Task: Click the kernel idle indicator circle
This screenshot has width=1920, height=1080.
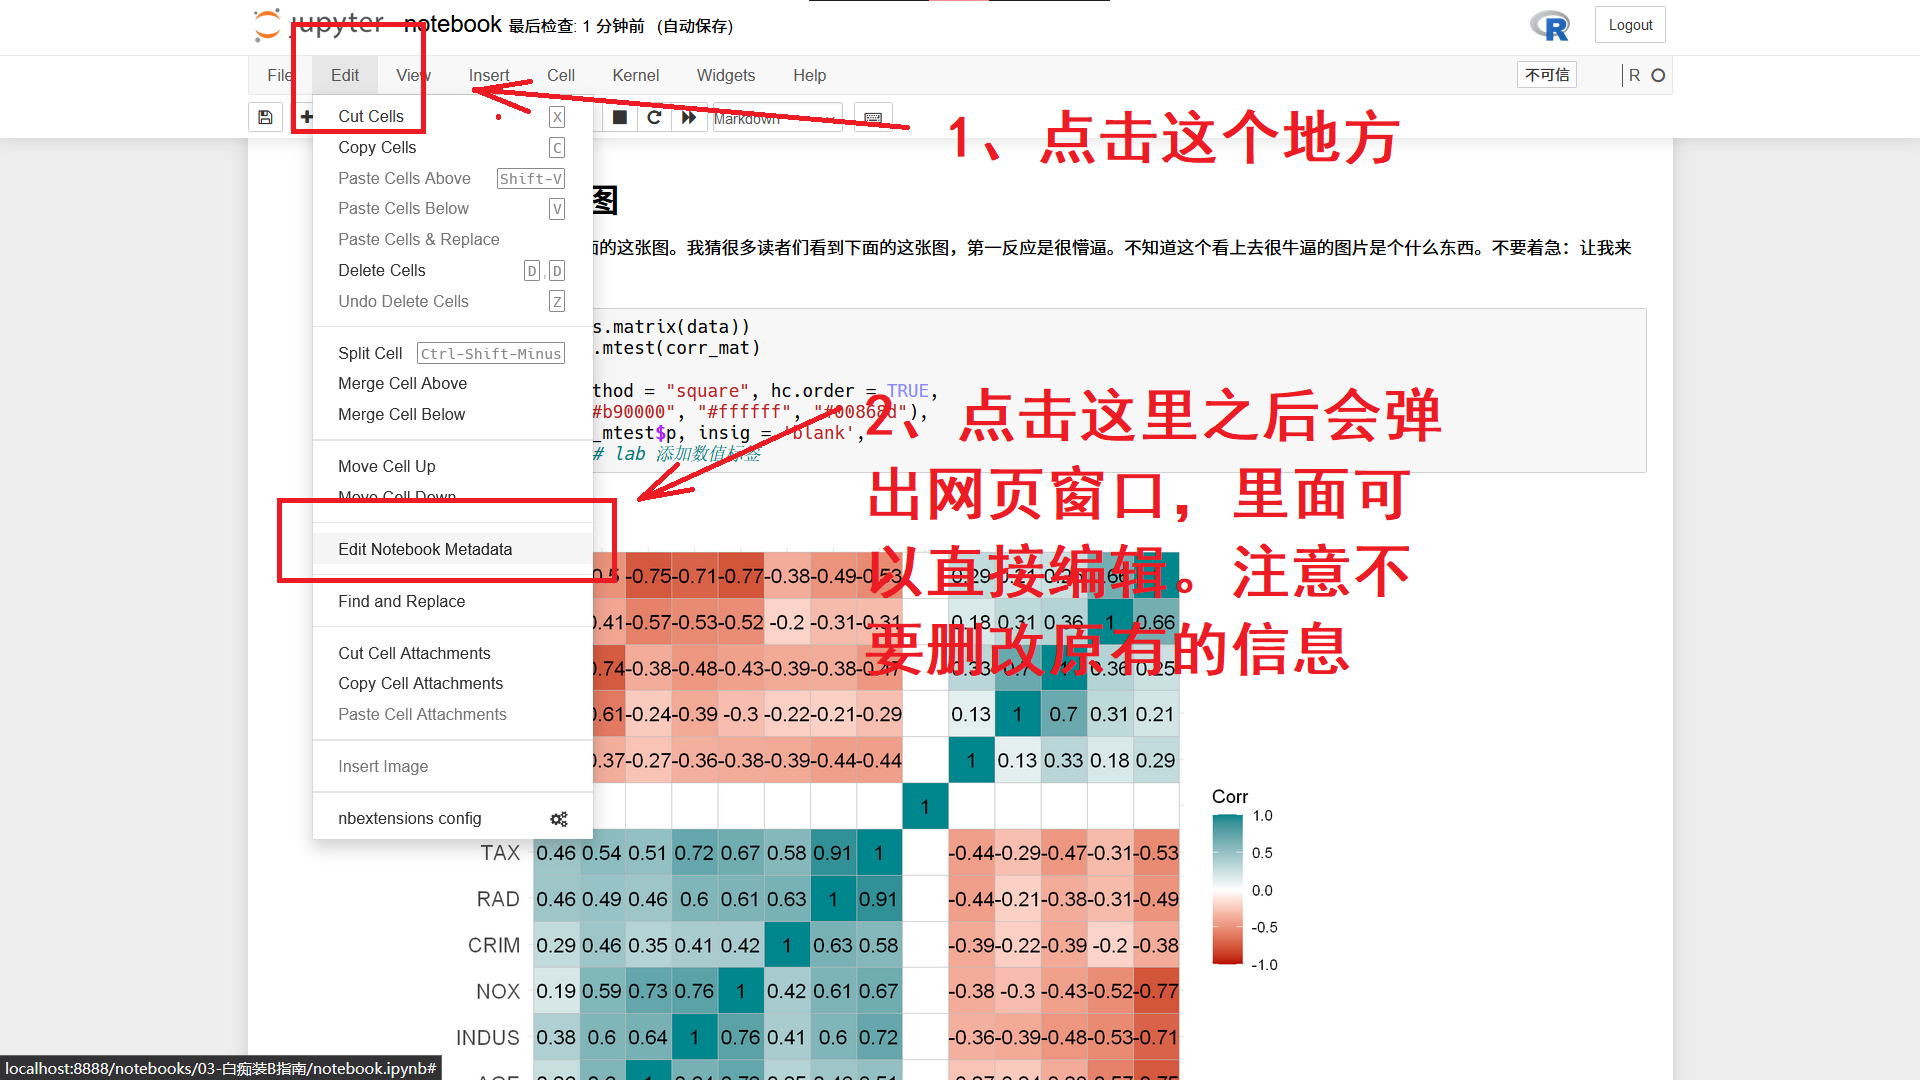Action: (1658, 75)
